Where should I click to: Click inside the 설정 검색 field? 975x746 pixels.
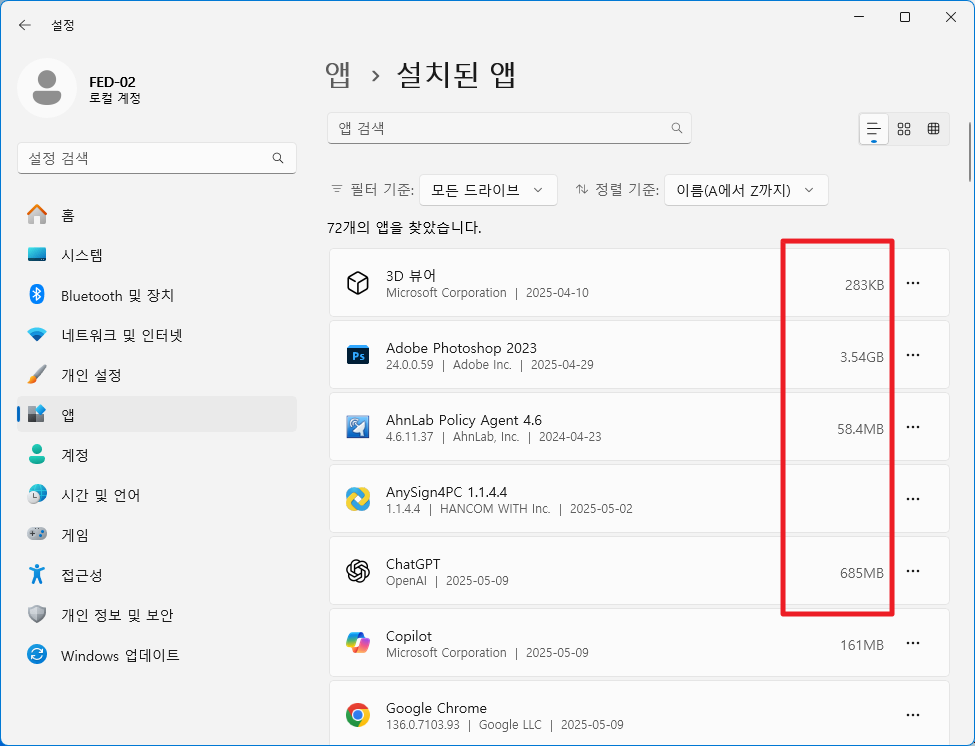(x=157, y=158)
